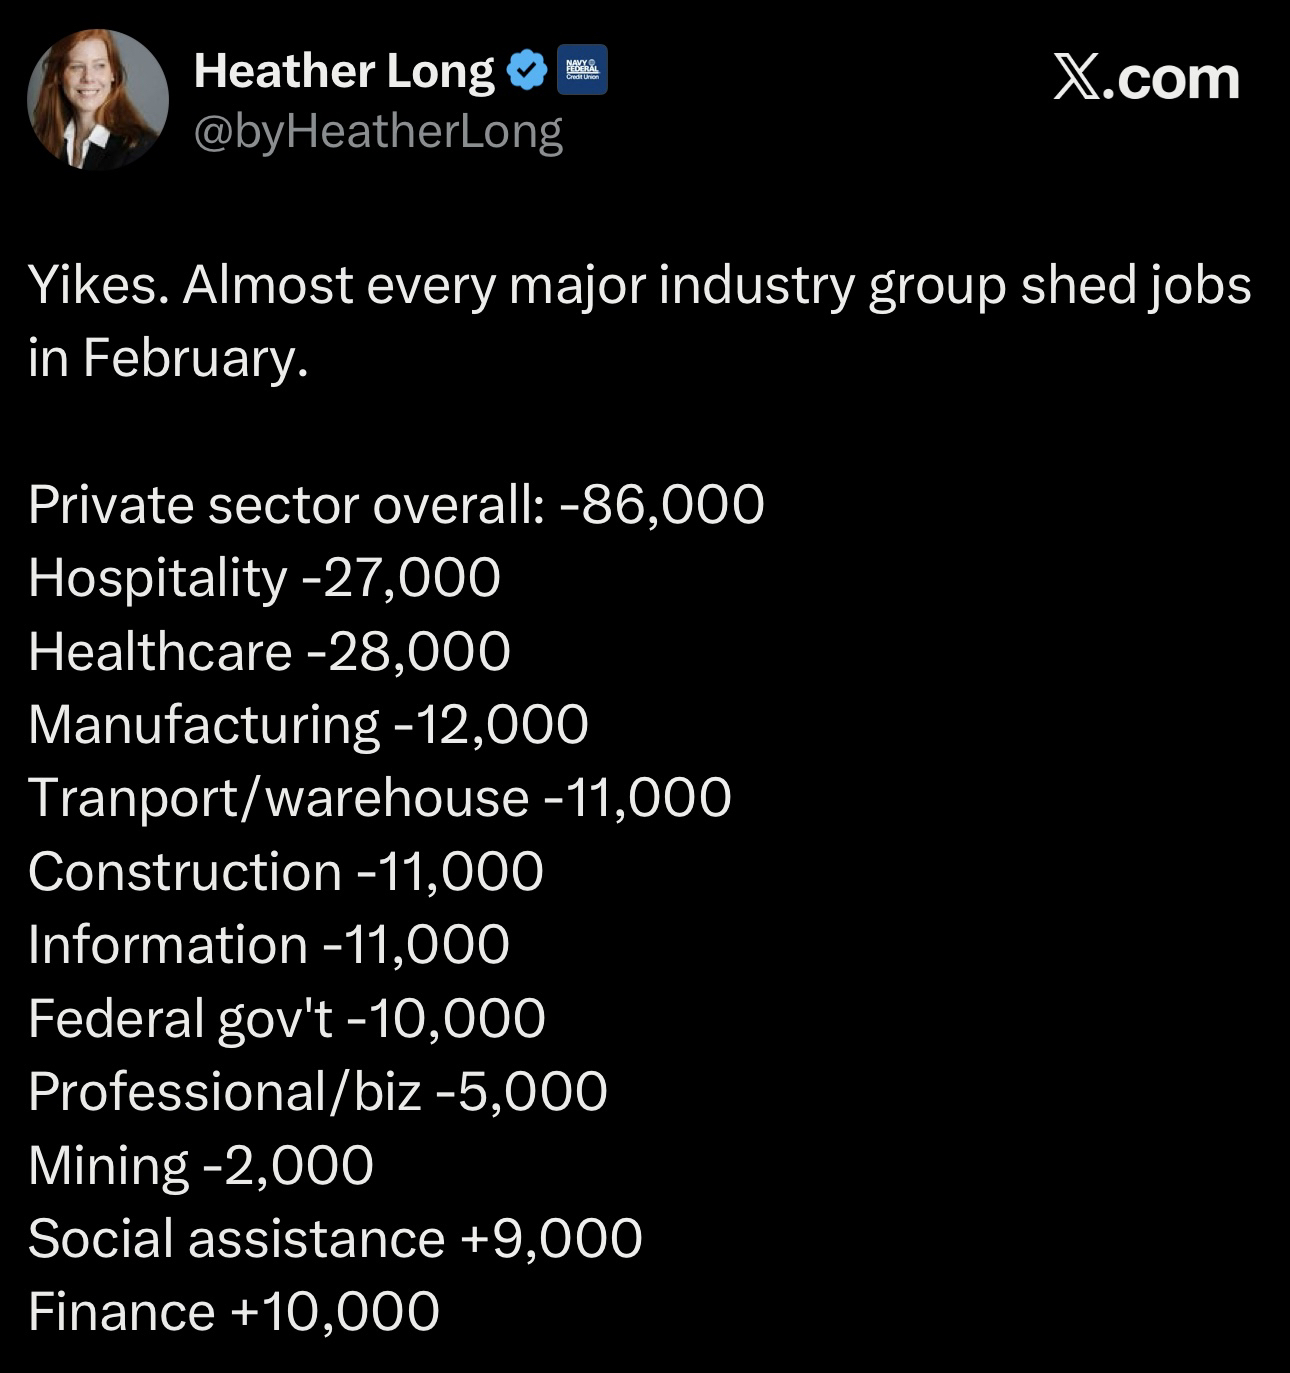Select the Social assistance +9,000 line

pos(335,1238)
